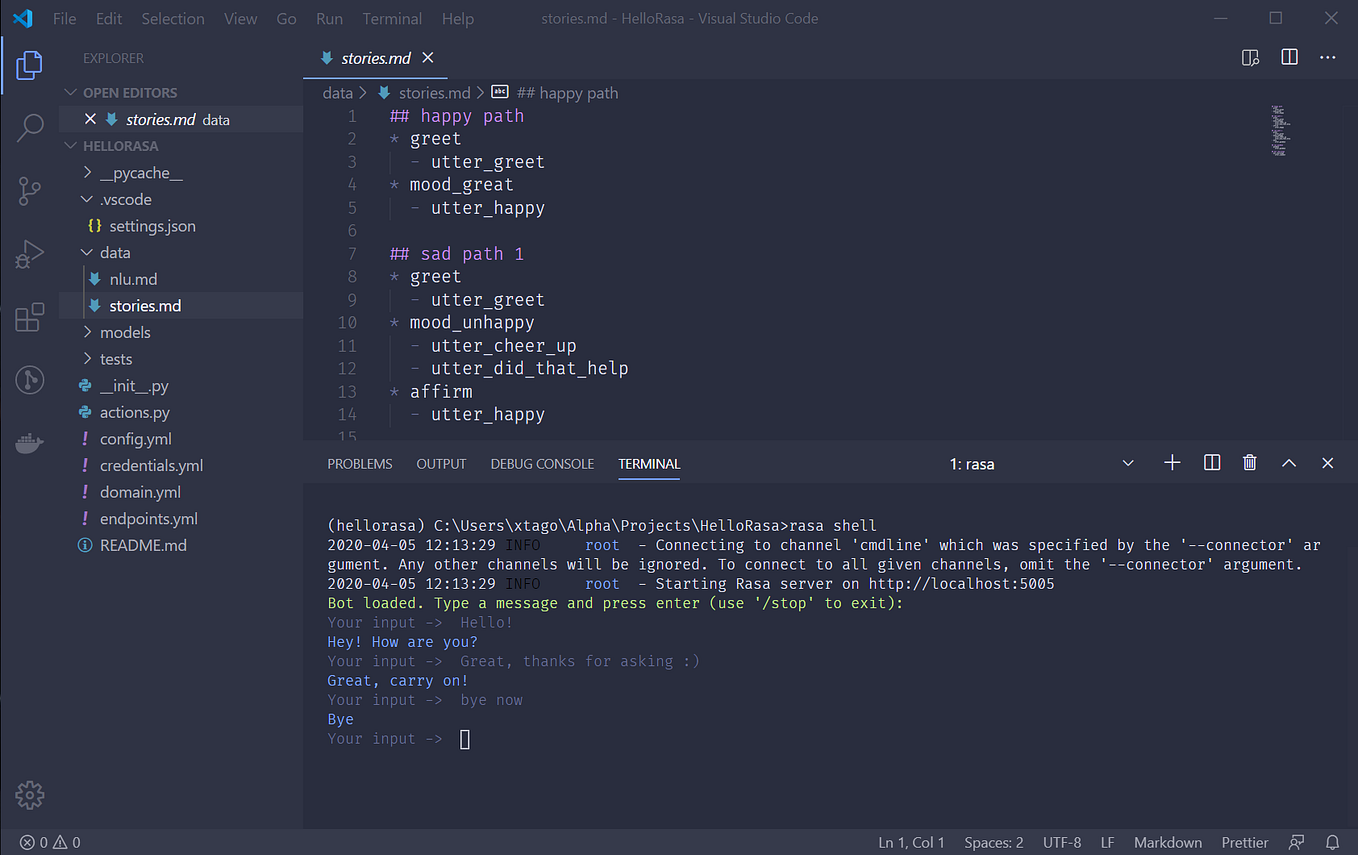Kill the rasa terminal with the trash icon

(x=1249, y=462)
